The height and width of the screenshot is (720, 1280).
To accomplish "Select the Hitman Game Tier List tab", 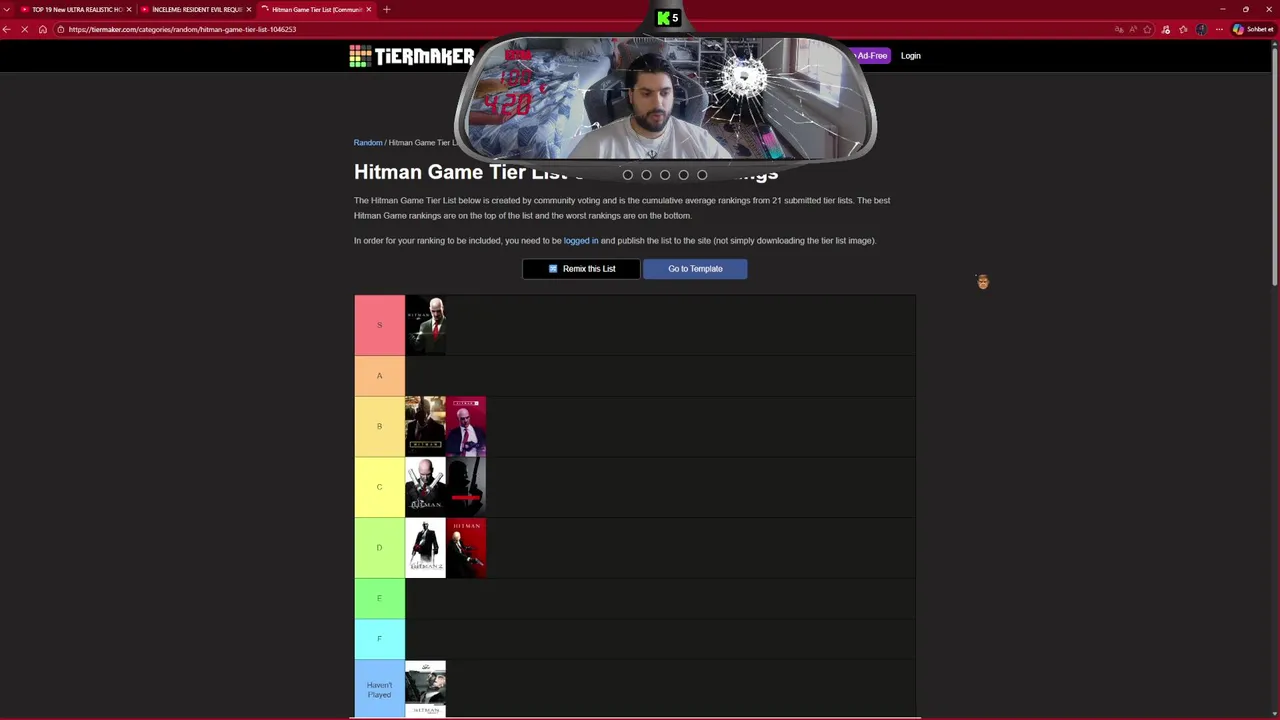I will point(316,9).
